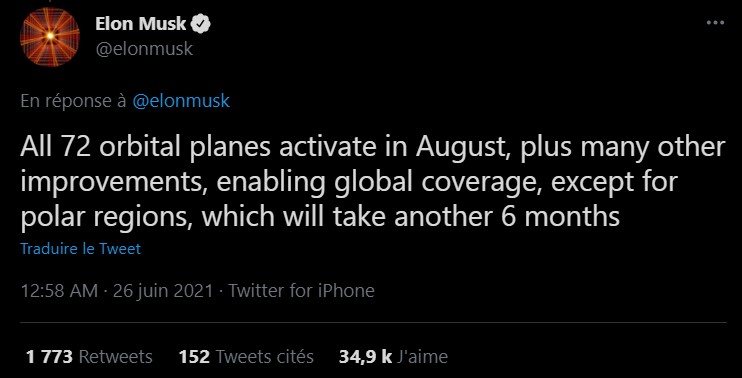Click 'another 6 months' in the tweet

pyautogui.click(x=507, y=216)
